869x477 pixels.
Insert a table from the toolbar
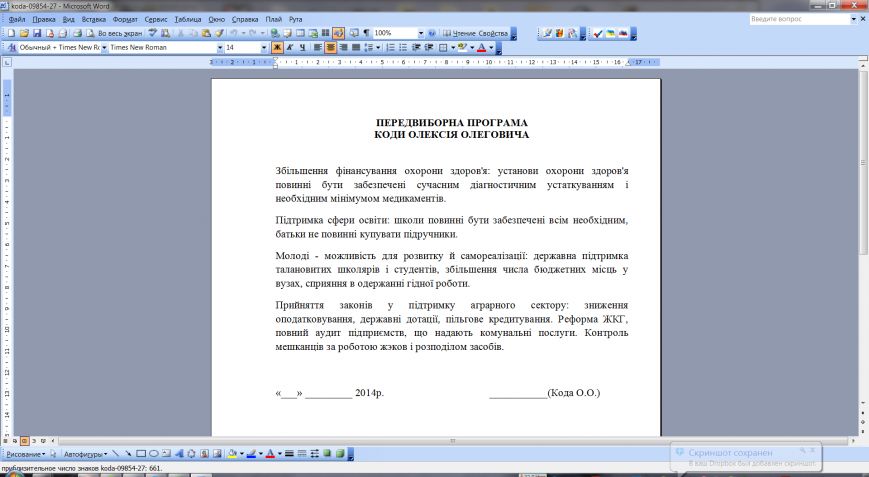(x=300, y=33)
